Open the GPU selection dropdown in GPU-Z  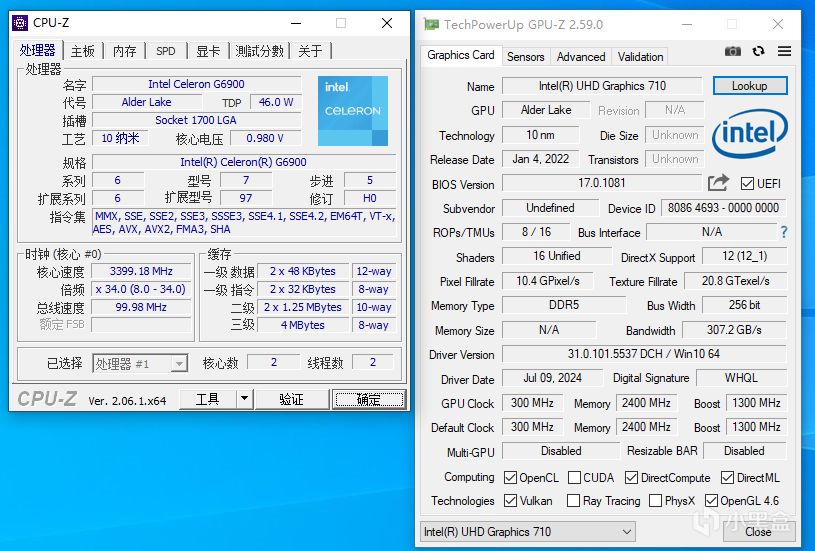point(527,532)
